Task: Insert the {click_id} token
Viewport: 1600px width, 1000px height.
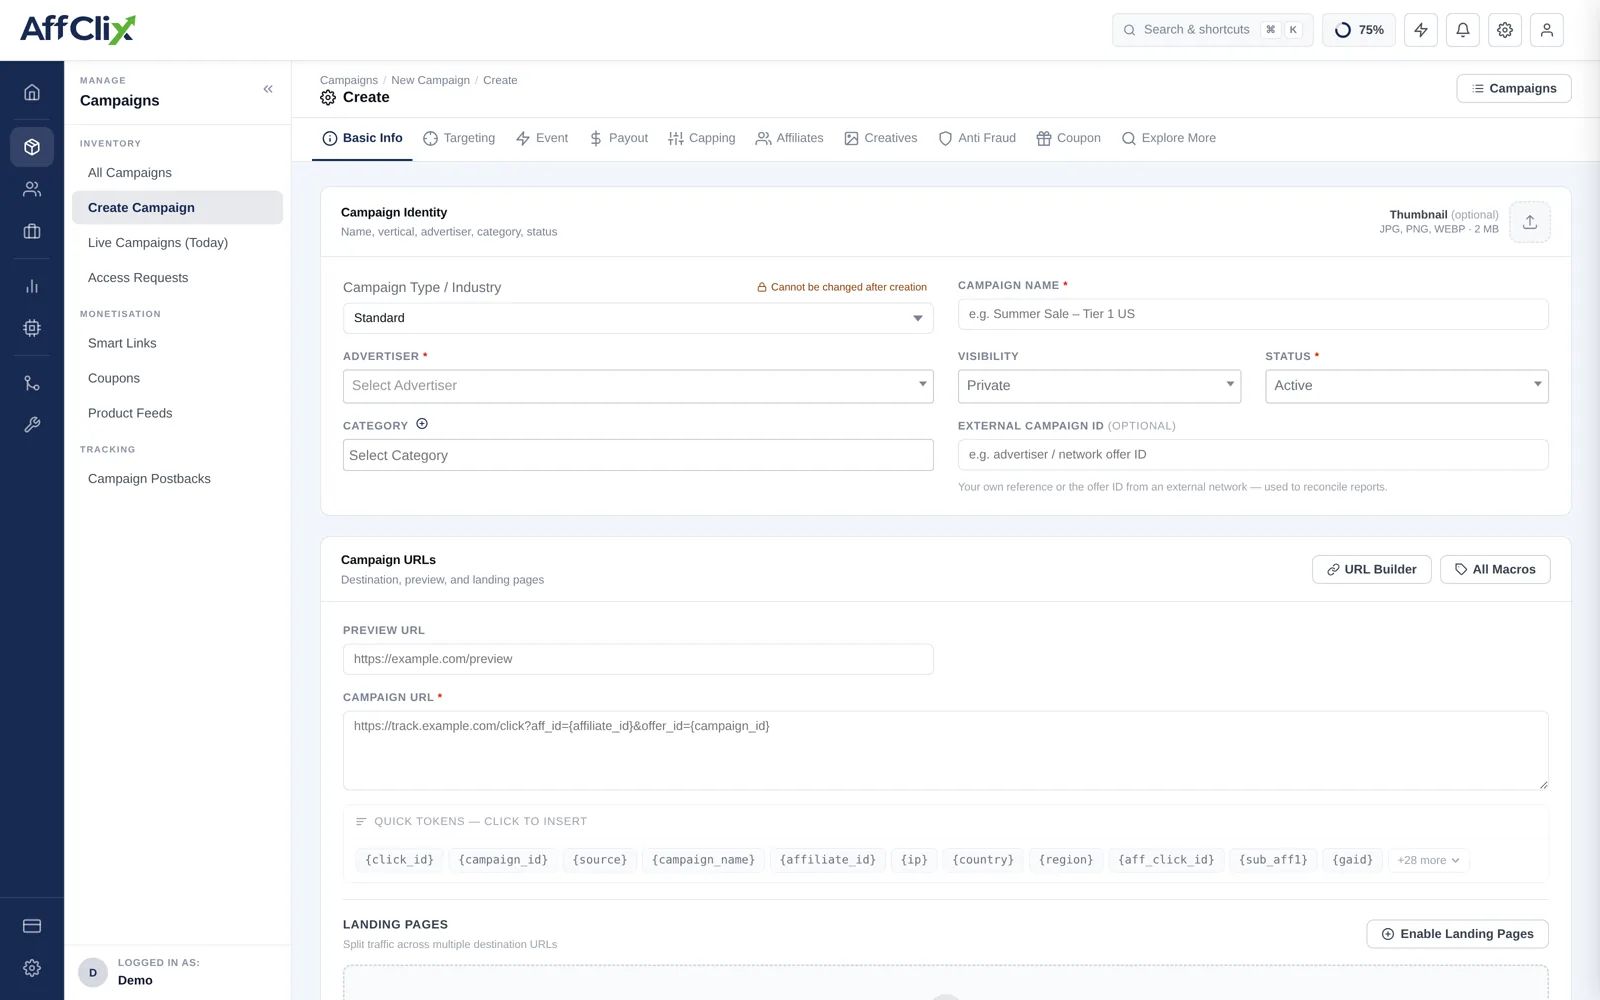Action: [x=400, y=860]
